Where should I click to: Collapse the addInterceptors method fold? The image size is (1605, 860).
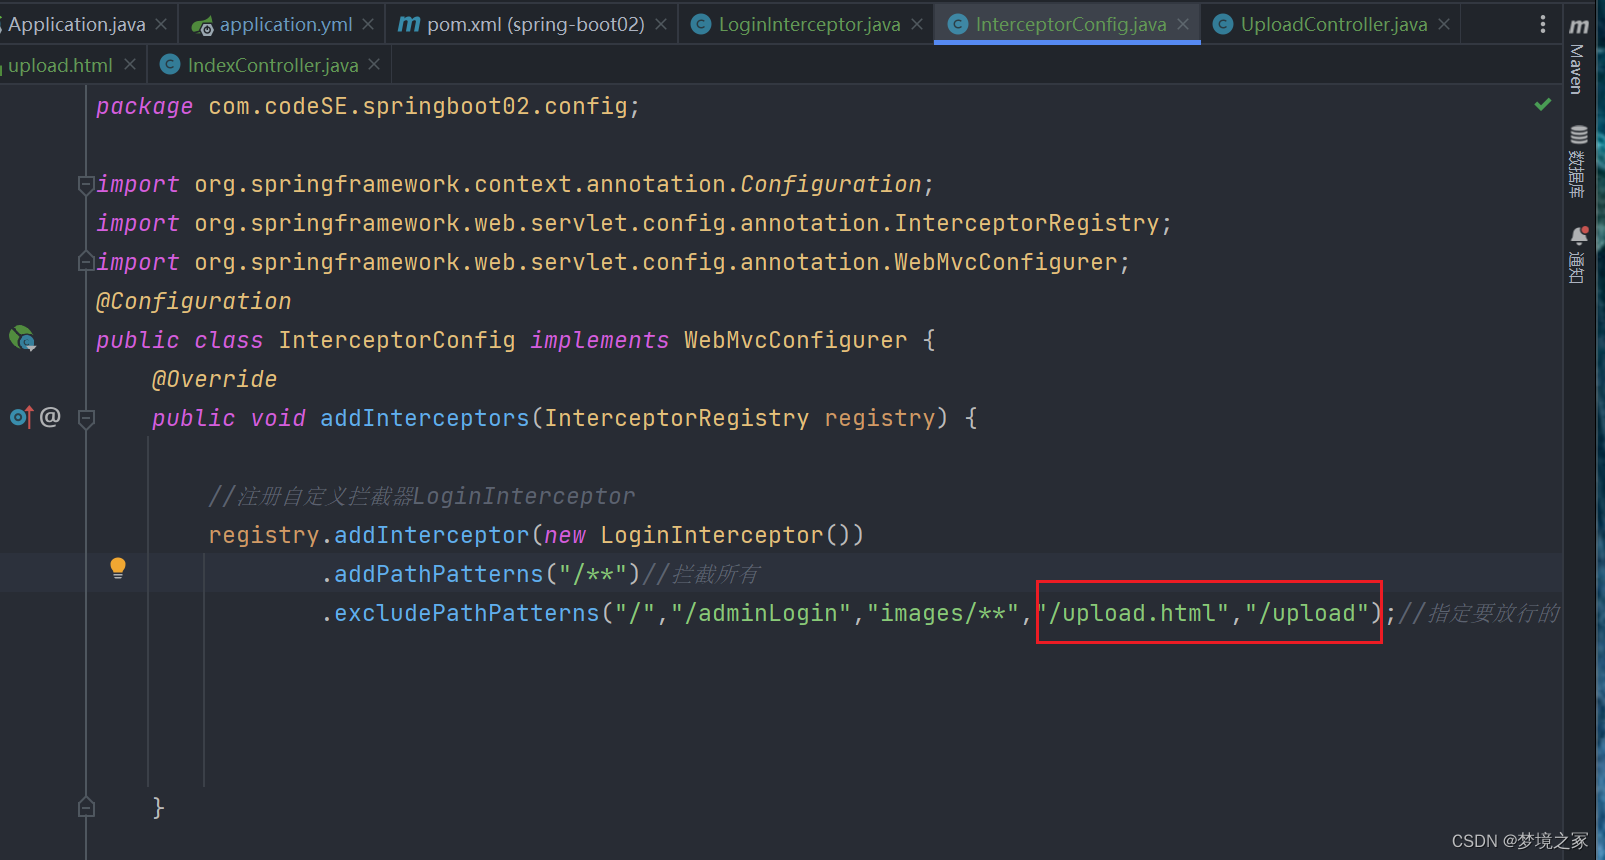[86, 418]
